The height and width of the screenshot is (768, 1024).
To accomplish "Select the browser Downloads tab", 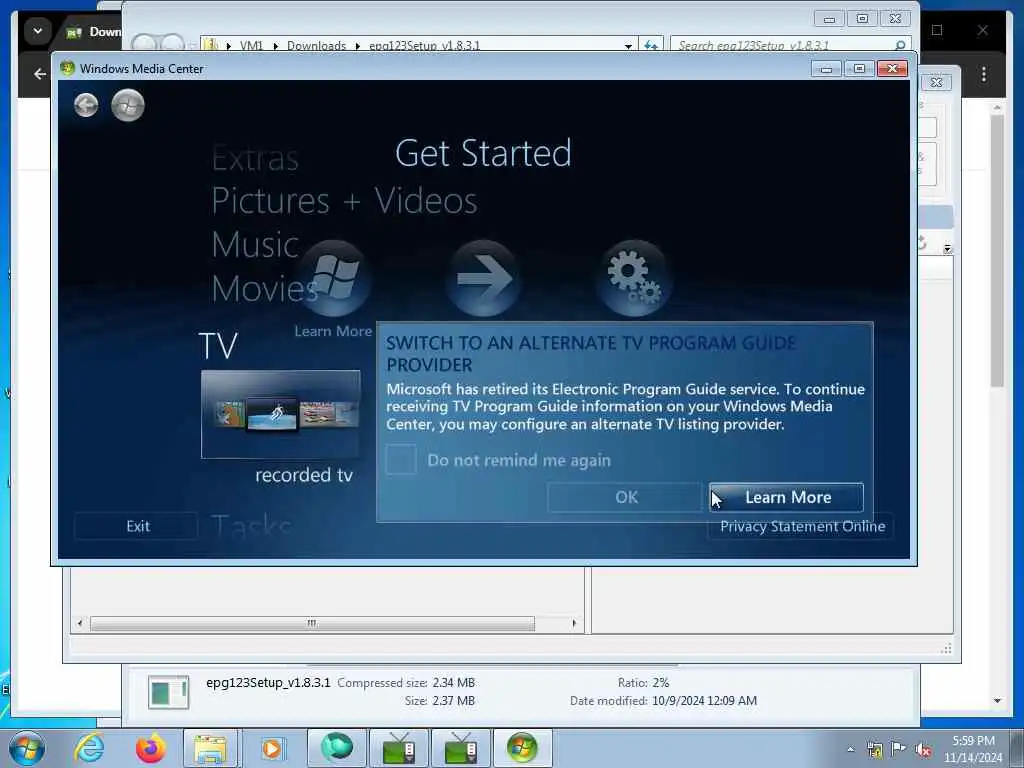I will coord(93,31).
